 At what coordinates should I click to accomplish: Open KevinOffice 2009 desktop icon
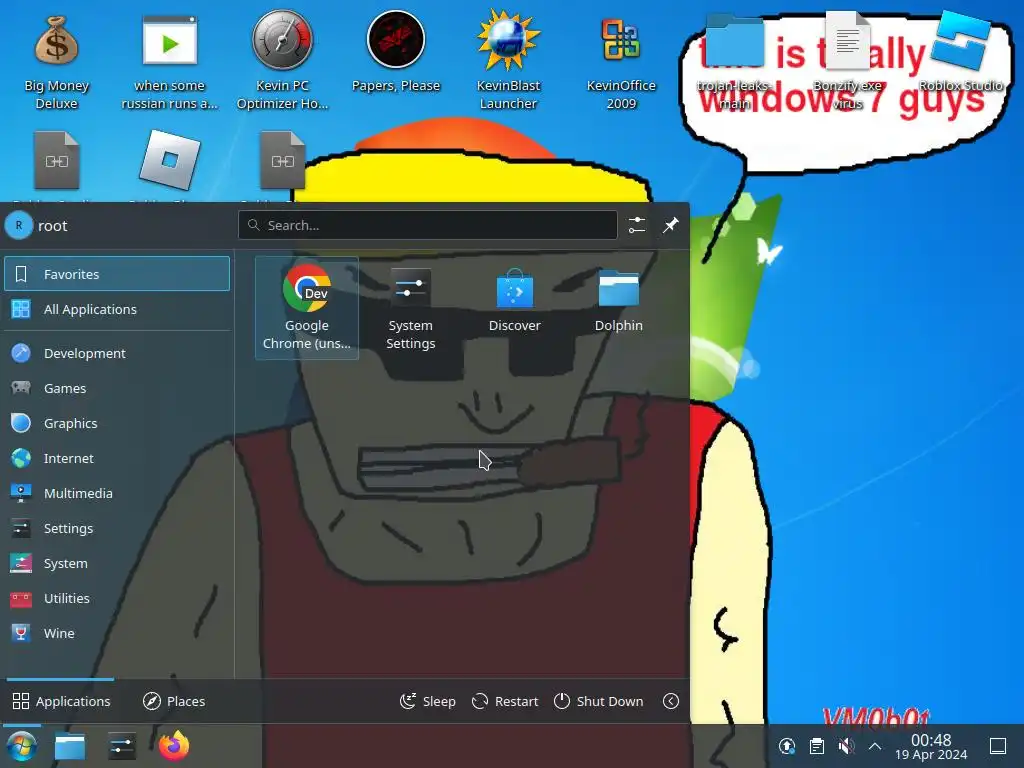click(621, 60)
